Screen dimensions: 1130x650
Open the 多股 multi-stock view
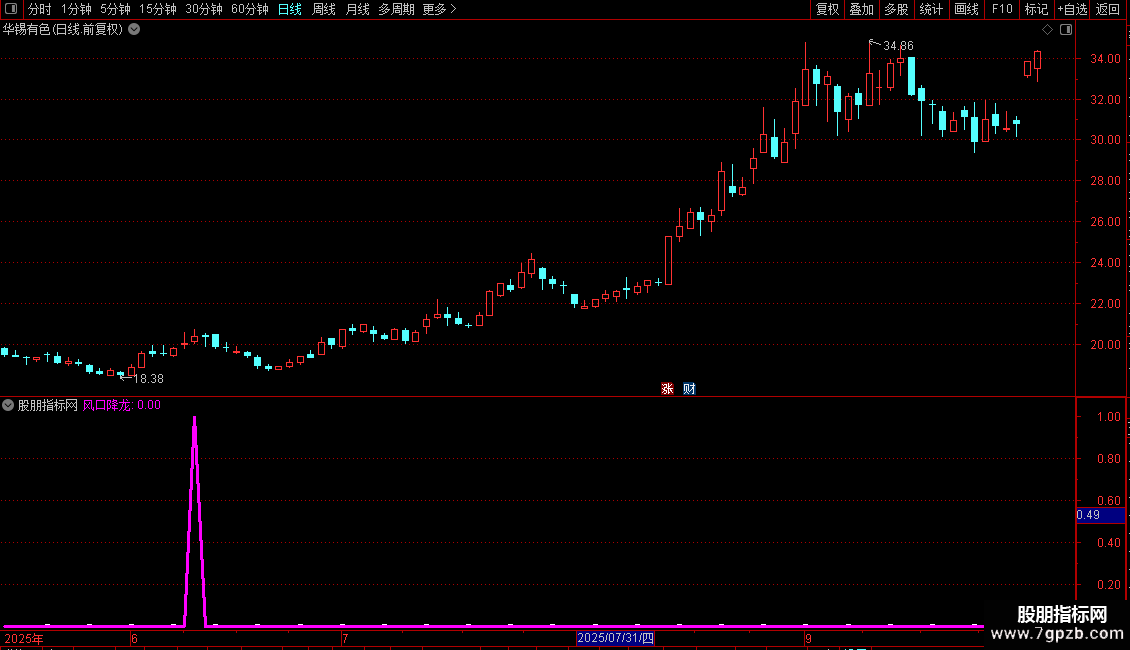click(896, 9)
